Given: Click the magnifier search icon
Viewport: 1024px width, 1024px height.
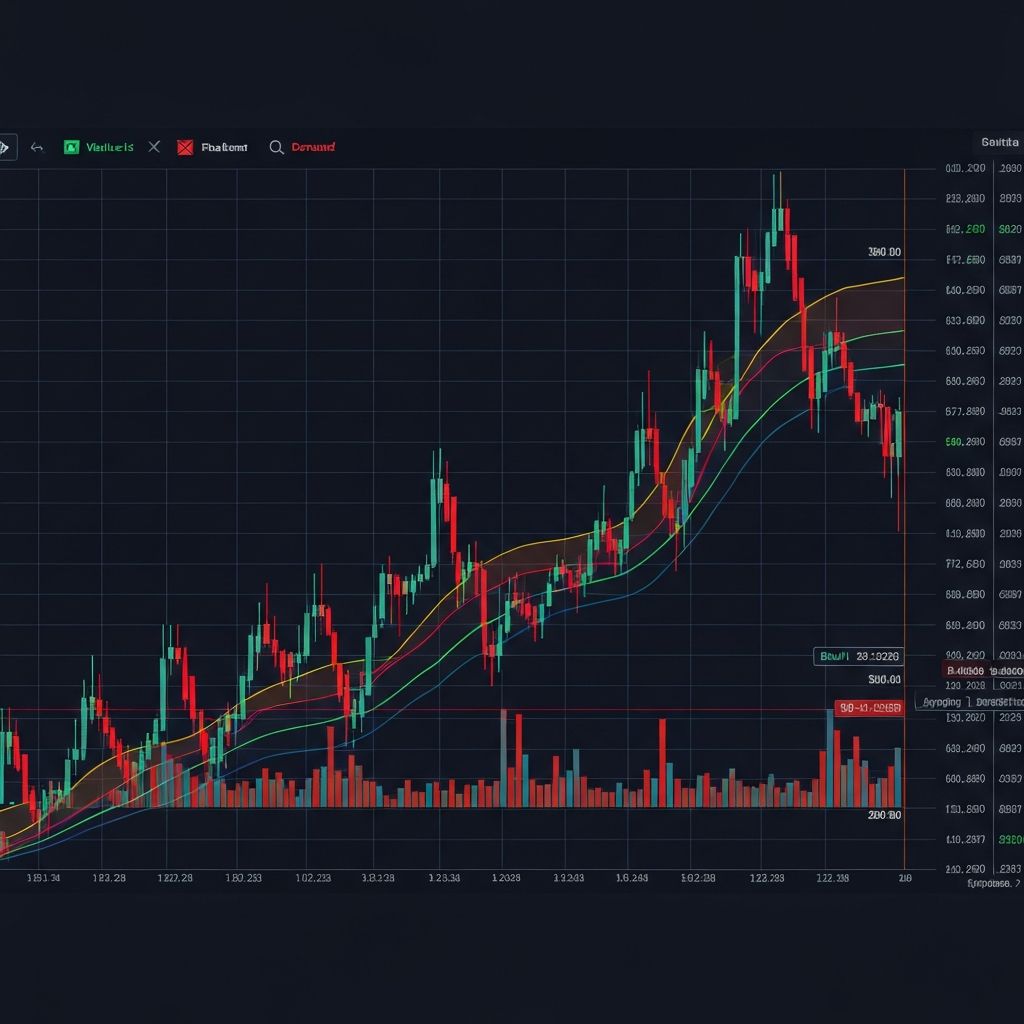Looking at the screenshot, I should 277,147.
